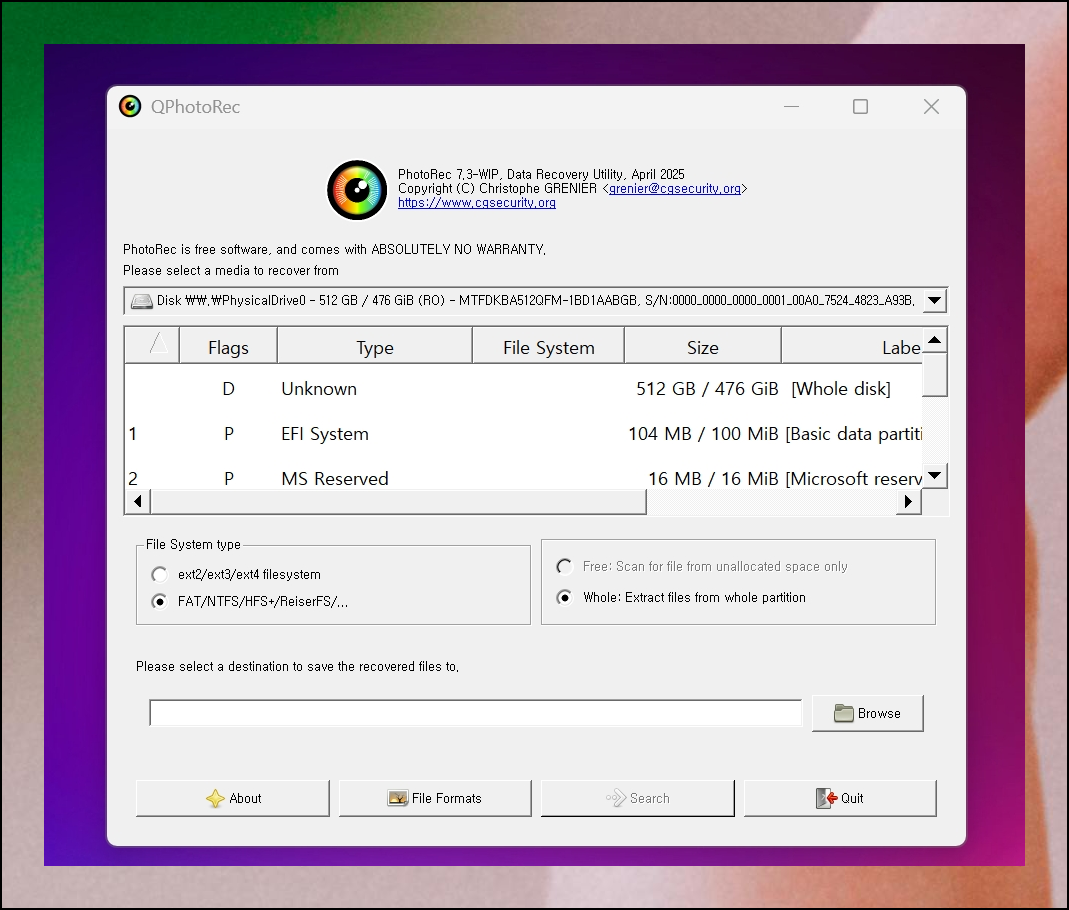Click the Search button
The height and width of the screenshot is (910, 1069).
[x=637, y=798]
